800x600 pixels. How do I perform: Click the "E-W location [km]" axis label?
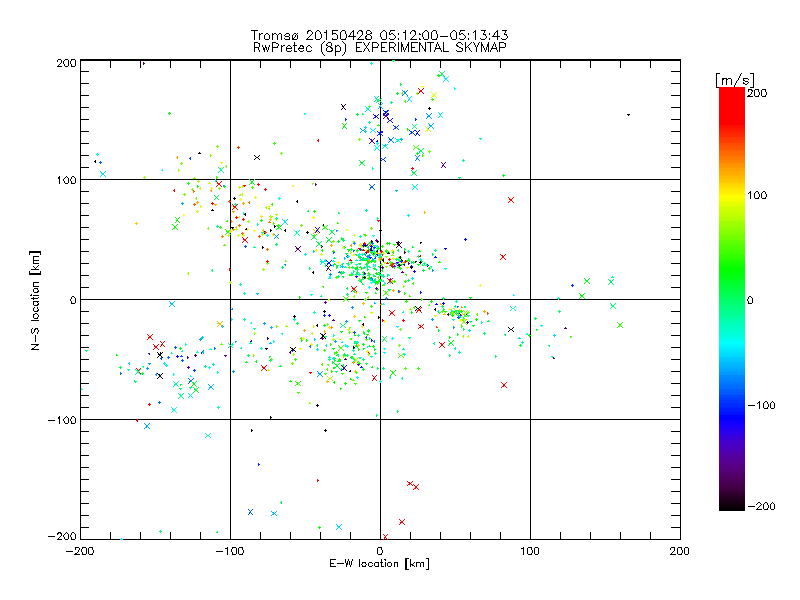380,563
